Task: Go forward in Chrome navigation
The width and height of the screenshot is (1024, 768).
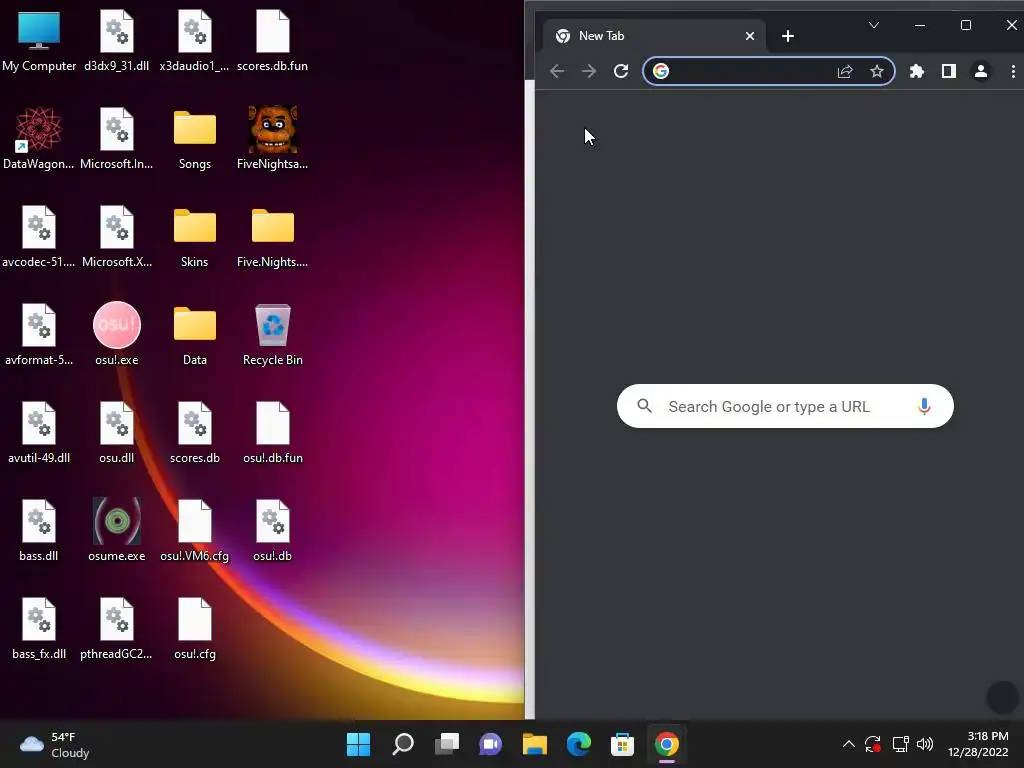Action: [589, 71]
